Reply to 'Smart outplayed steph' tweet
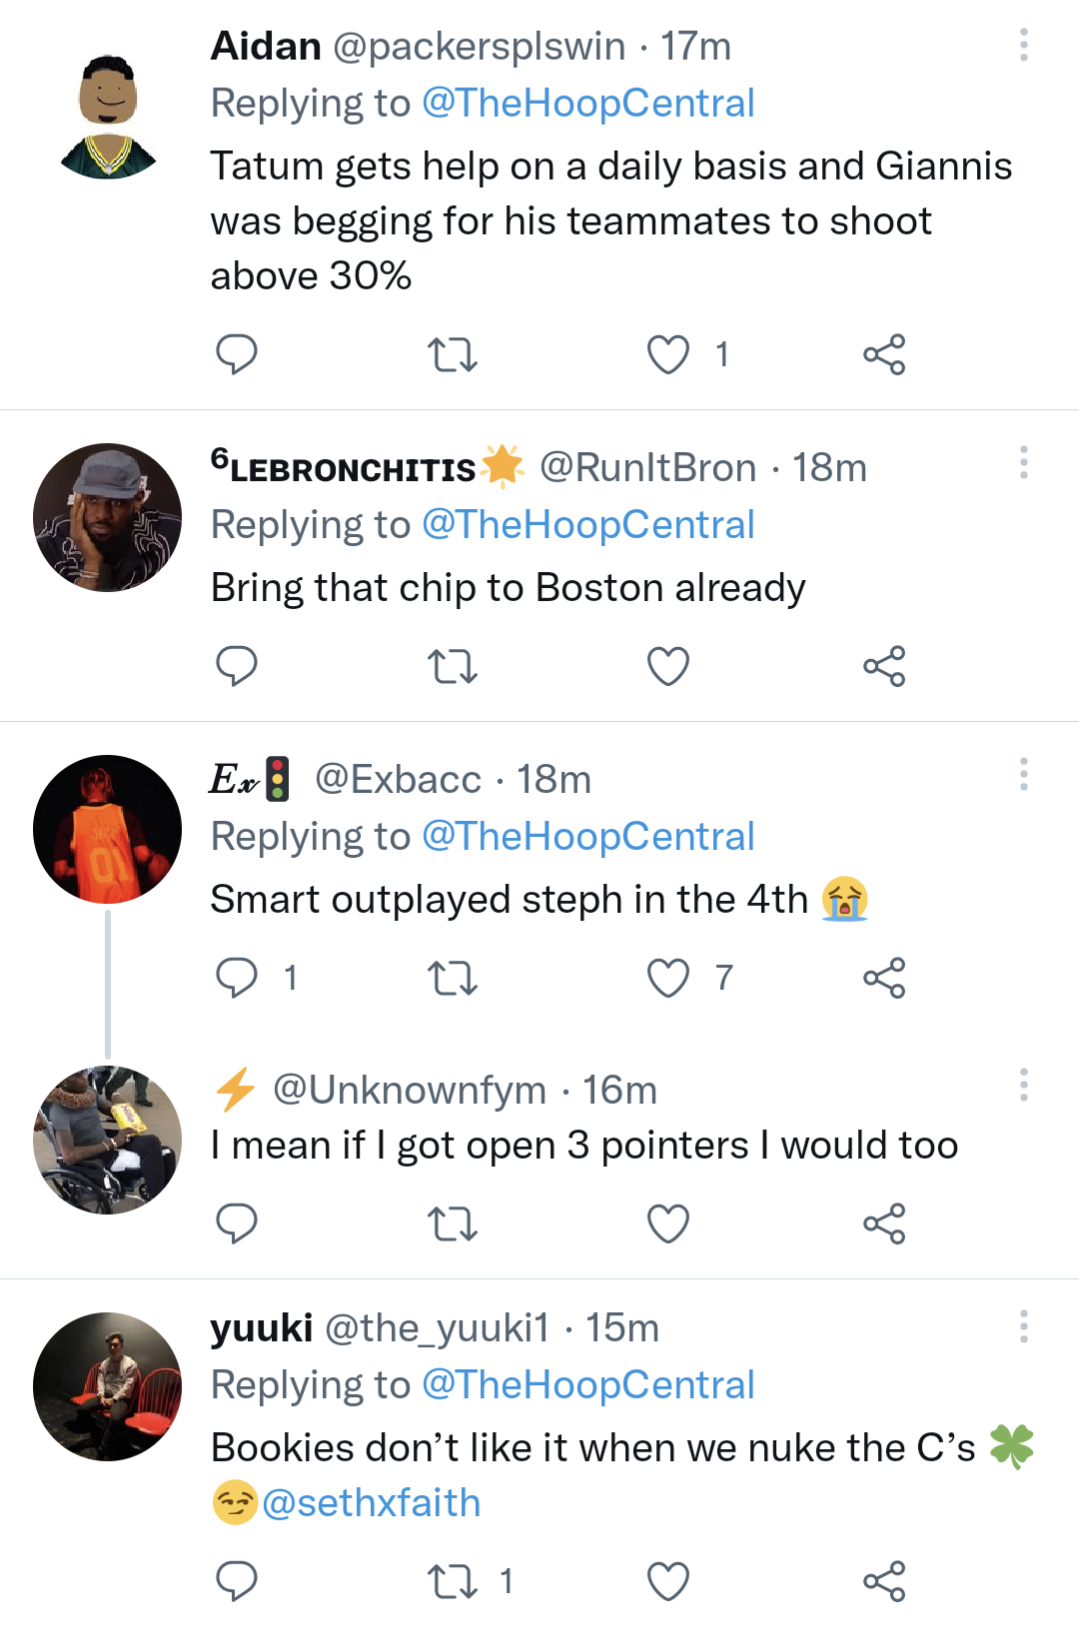 (x=237, y=977)
